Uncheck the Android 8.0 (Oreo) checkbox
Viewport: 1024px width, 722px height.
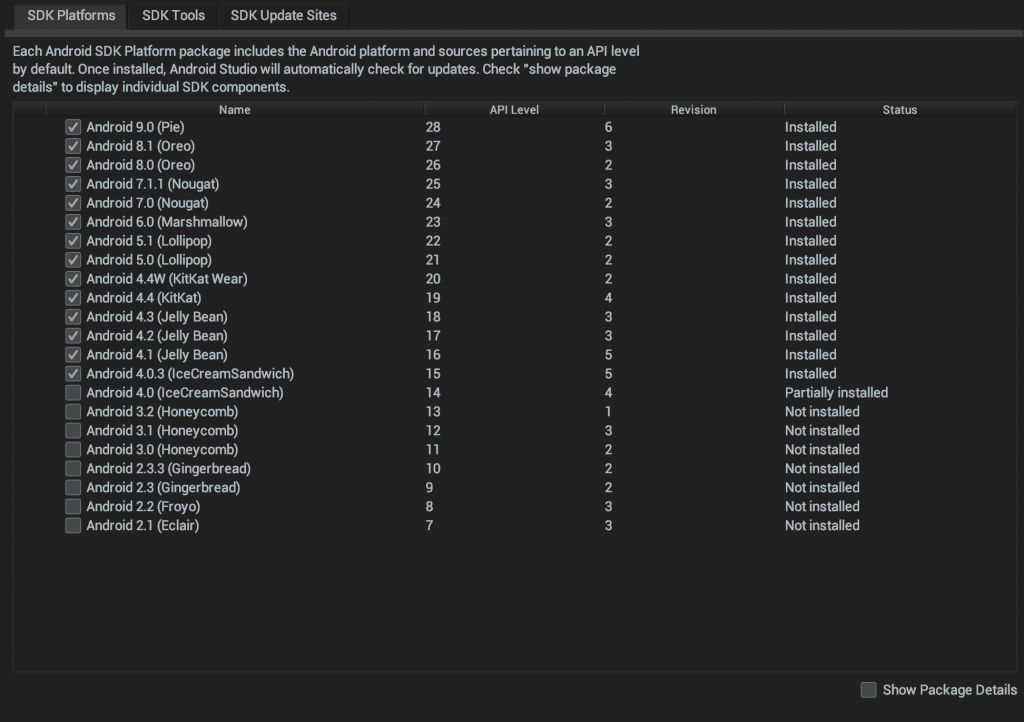pos(72,165)
